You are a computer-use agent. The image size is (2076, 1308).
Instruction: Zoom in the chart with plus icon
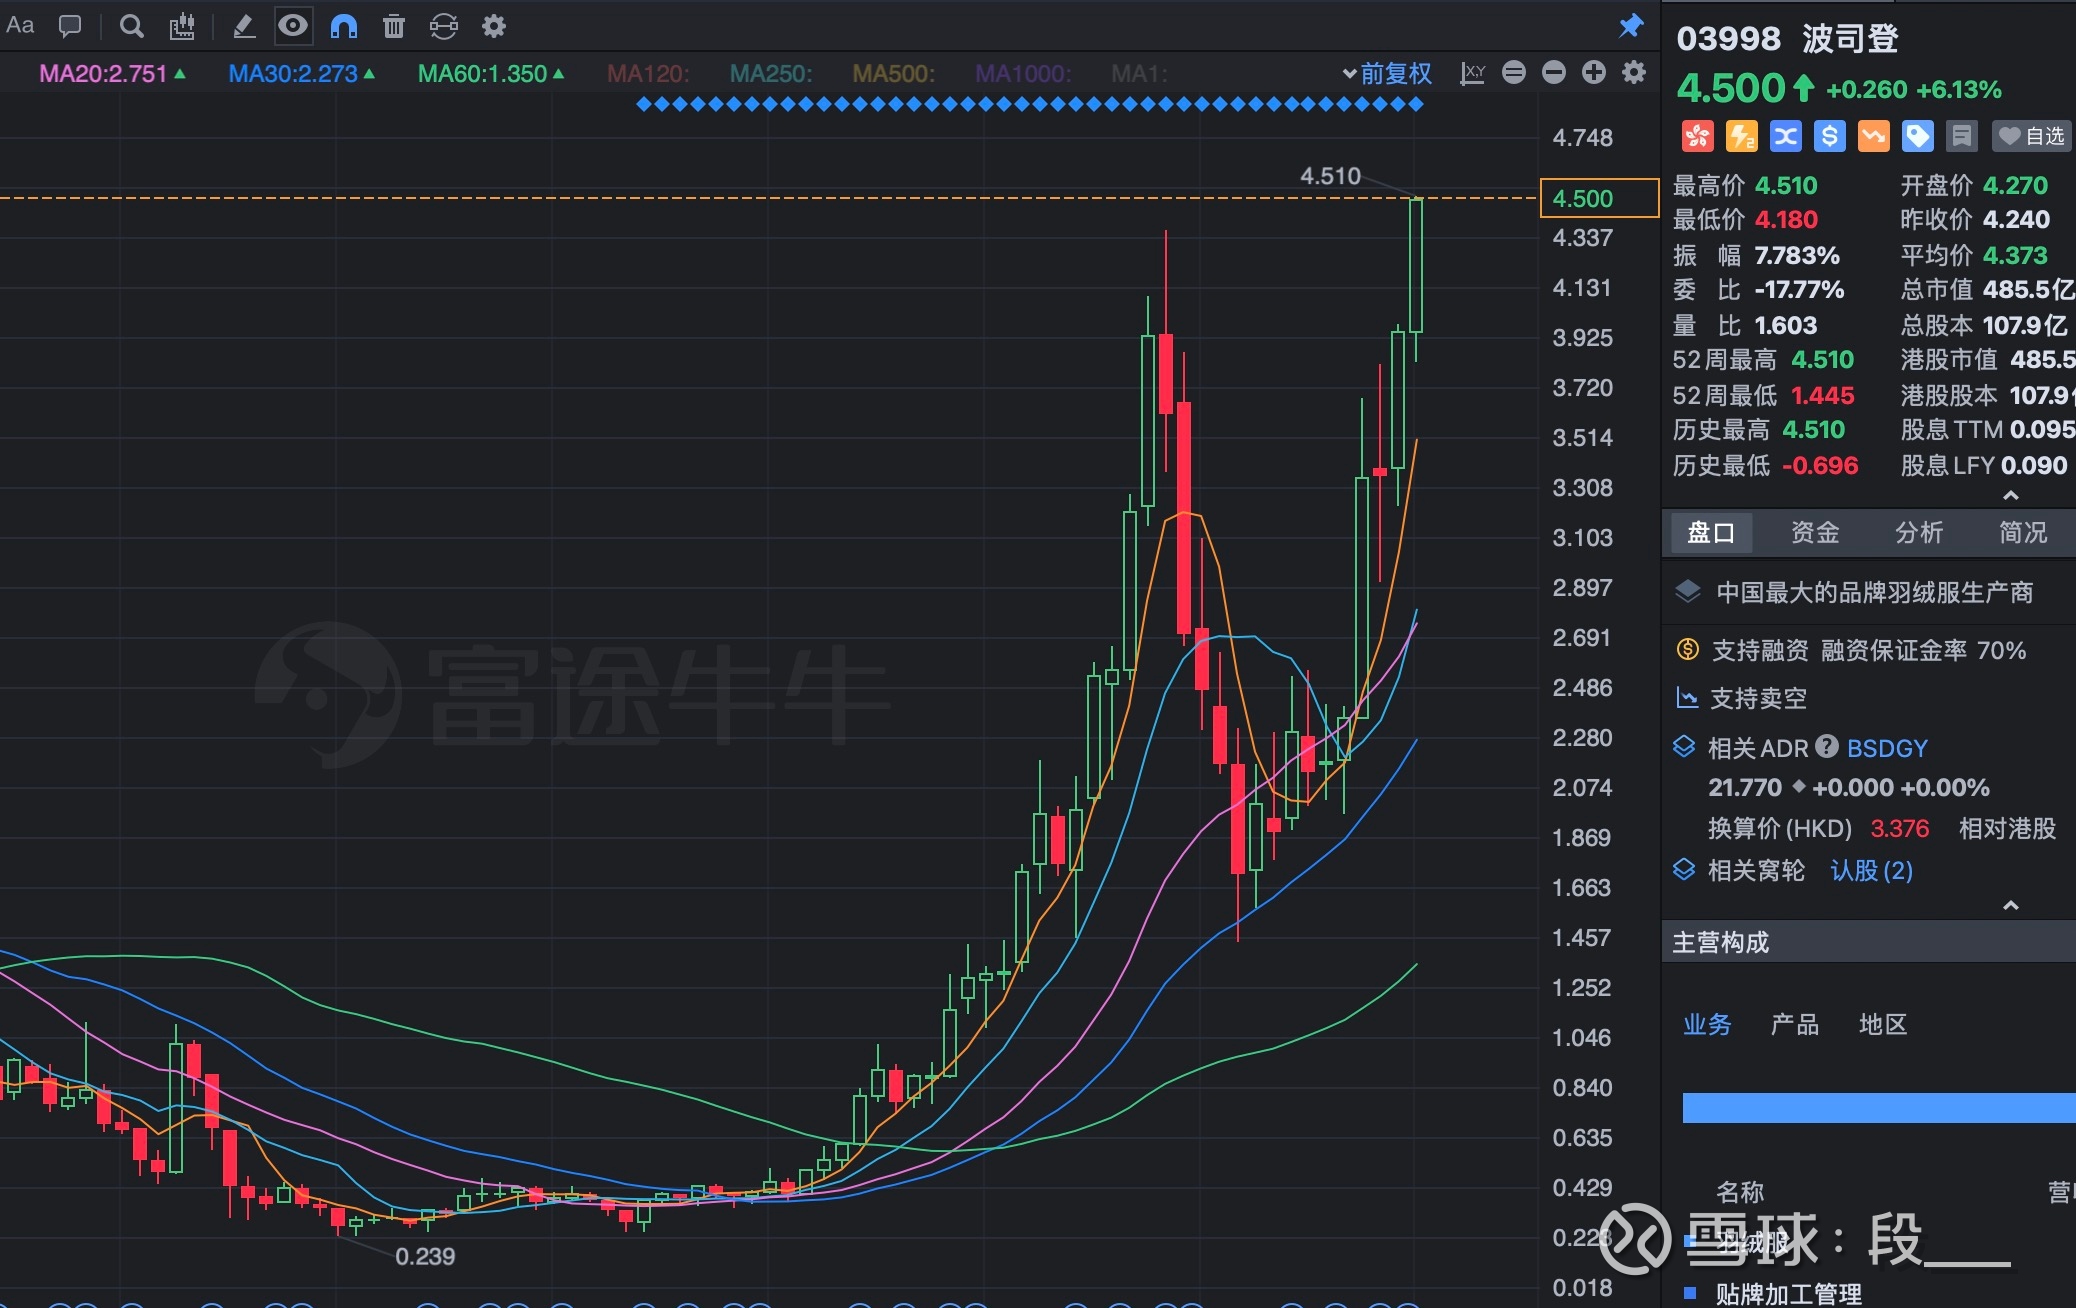(x=1594, y=72)
